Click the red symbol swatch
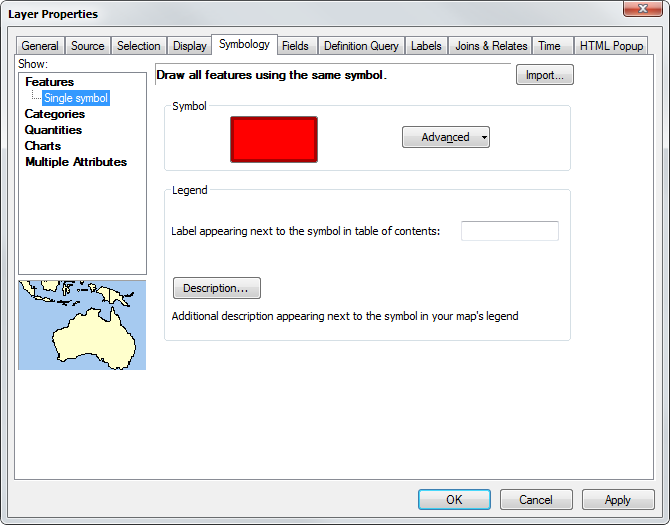Screen dimensions: 670x525 pyautogui.click(x=274, y=139)
